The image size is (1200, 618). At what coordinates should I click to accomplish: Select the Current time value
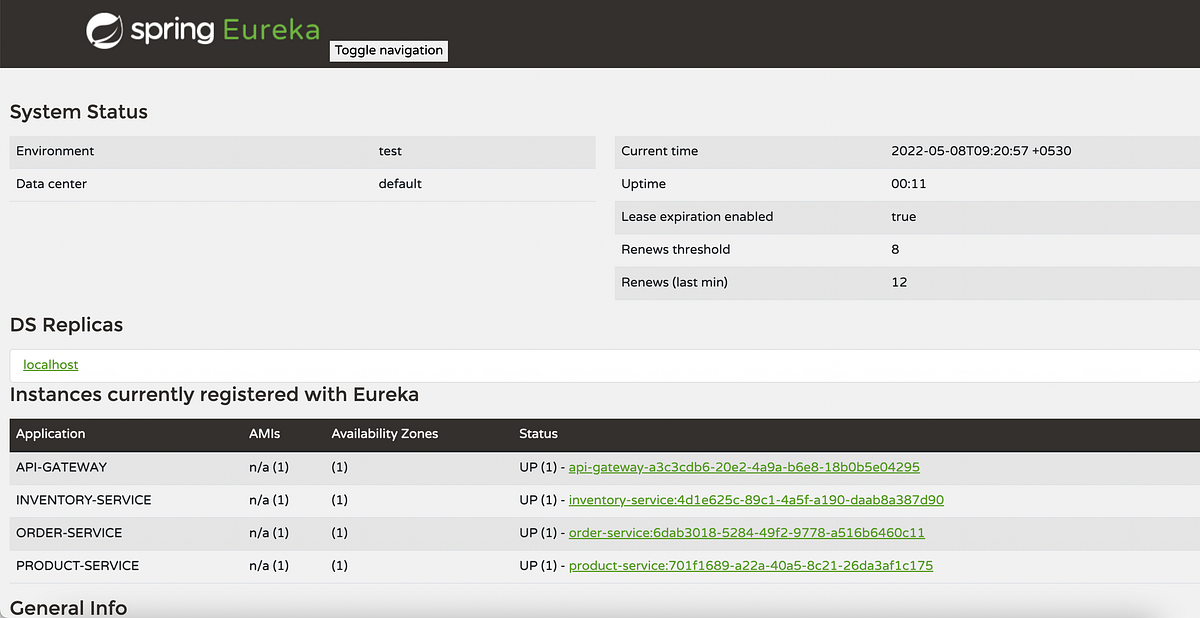(982, 151)
